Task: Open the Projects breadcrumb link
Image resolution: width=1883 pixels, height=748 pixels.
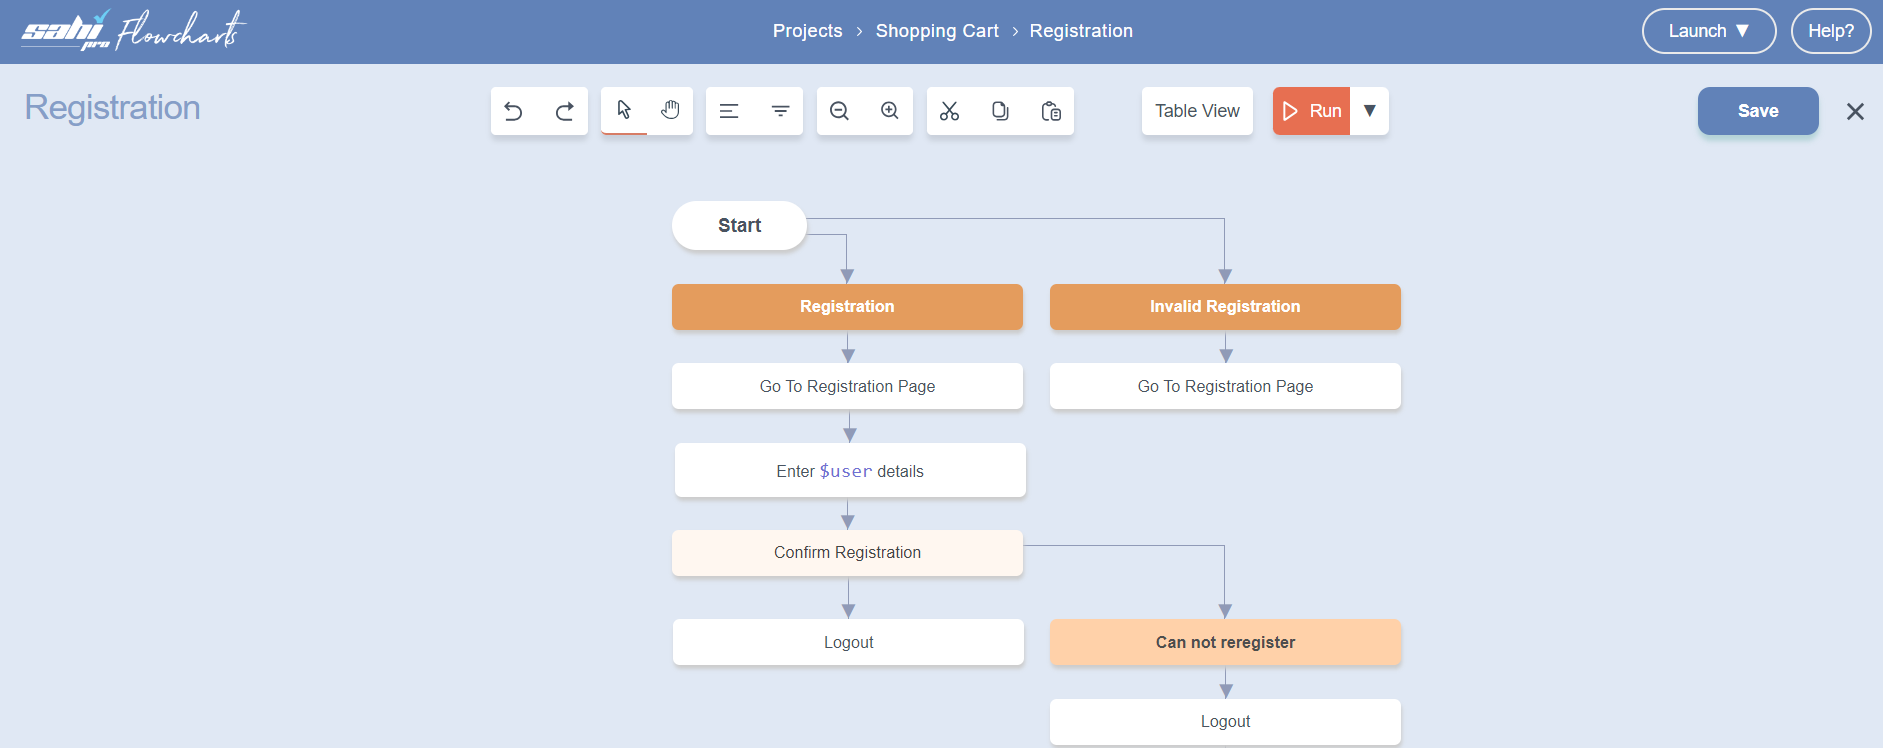Action: click(x=807, y=31)
